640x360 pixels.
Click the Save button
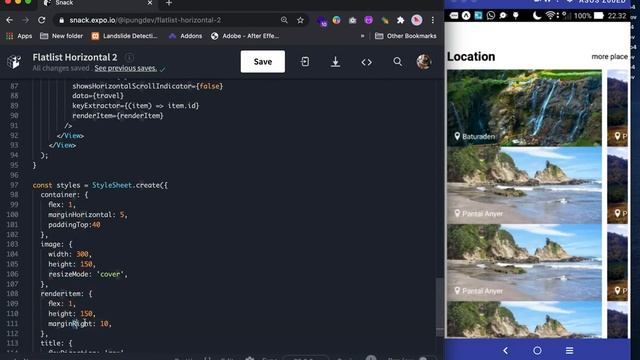point(263,62)
